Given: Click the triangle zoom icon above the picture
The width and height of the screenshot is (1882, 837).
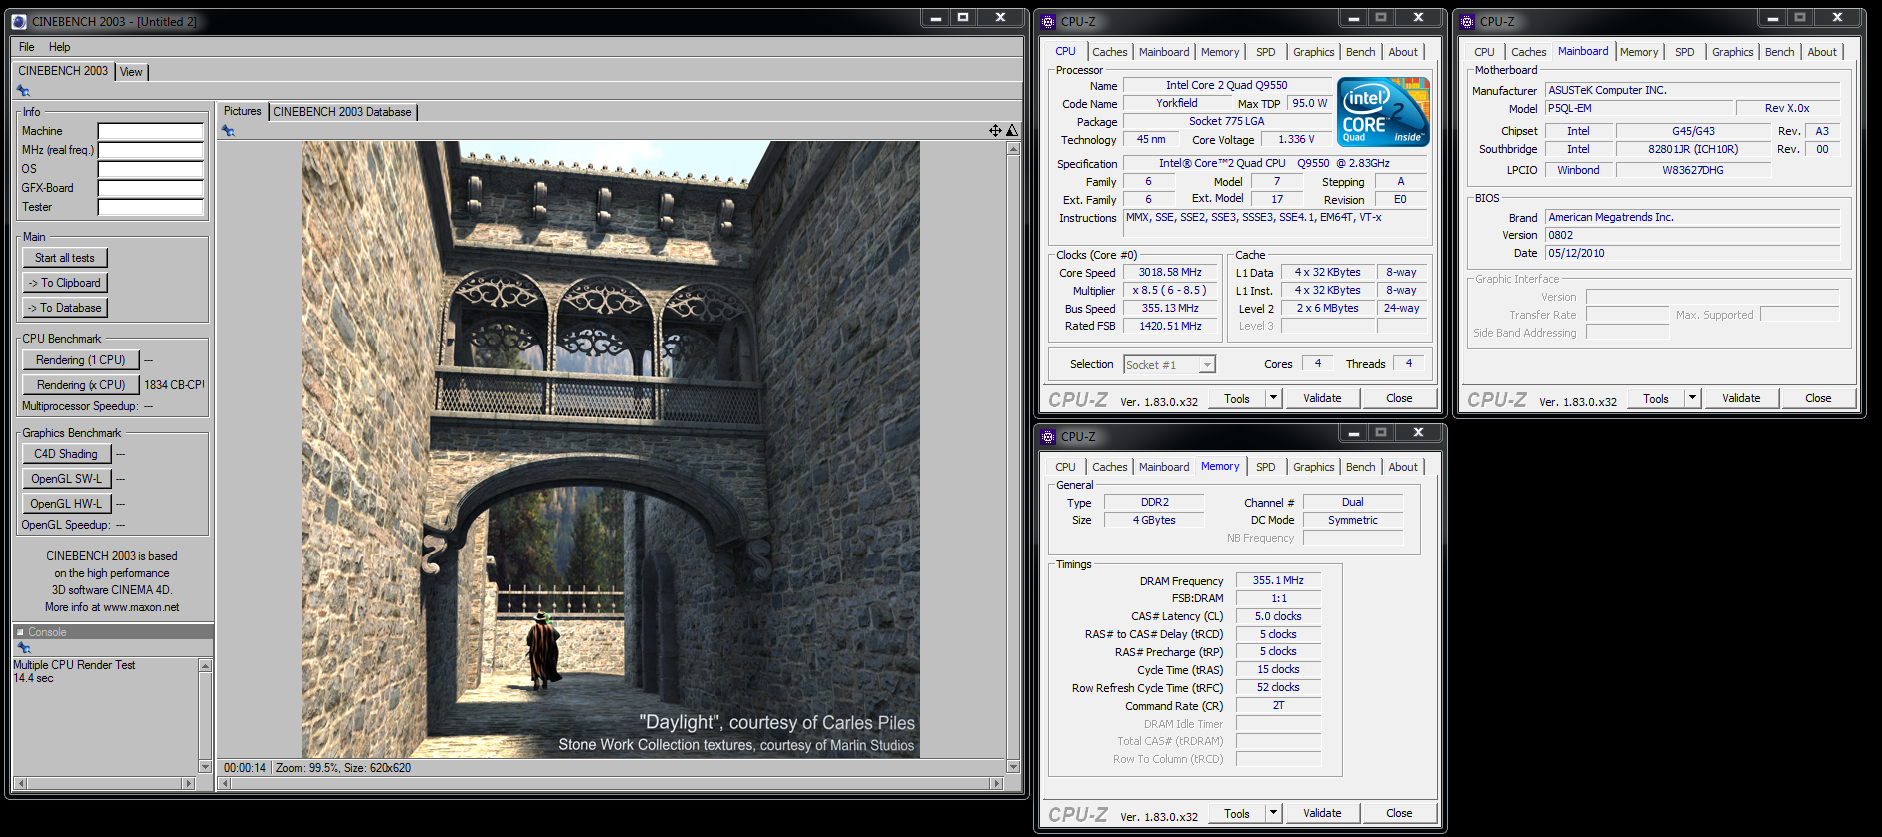Looking at the screenshot, I should click(x=1011, y=131).
